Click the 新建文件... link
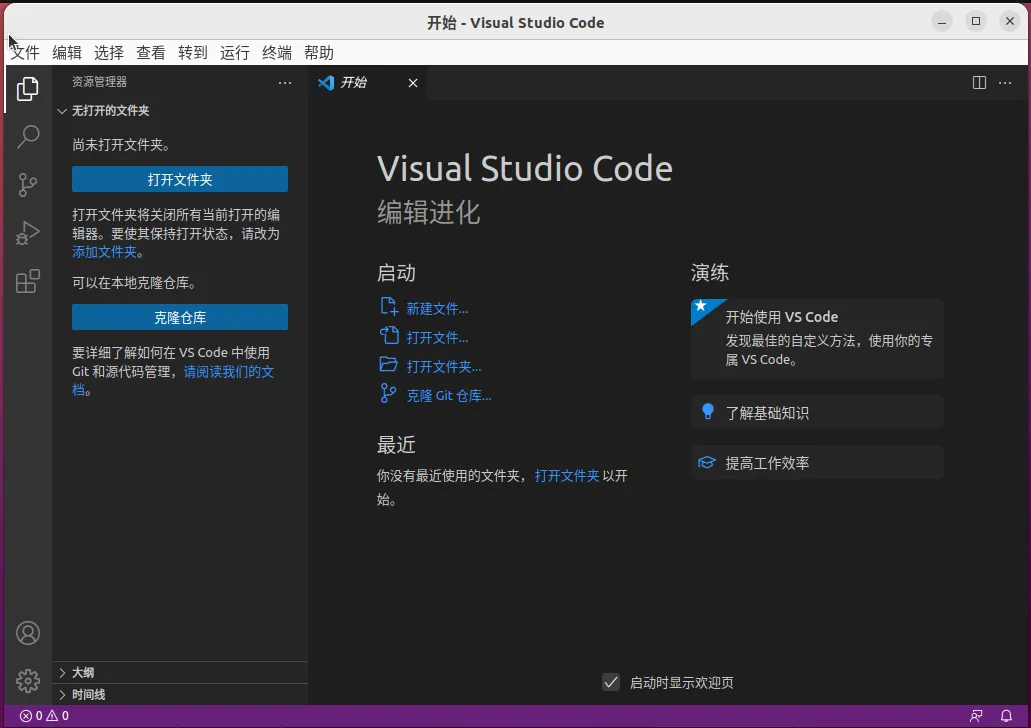Viewport: 1031px width, 728px height. click(437, 308)
